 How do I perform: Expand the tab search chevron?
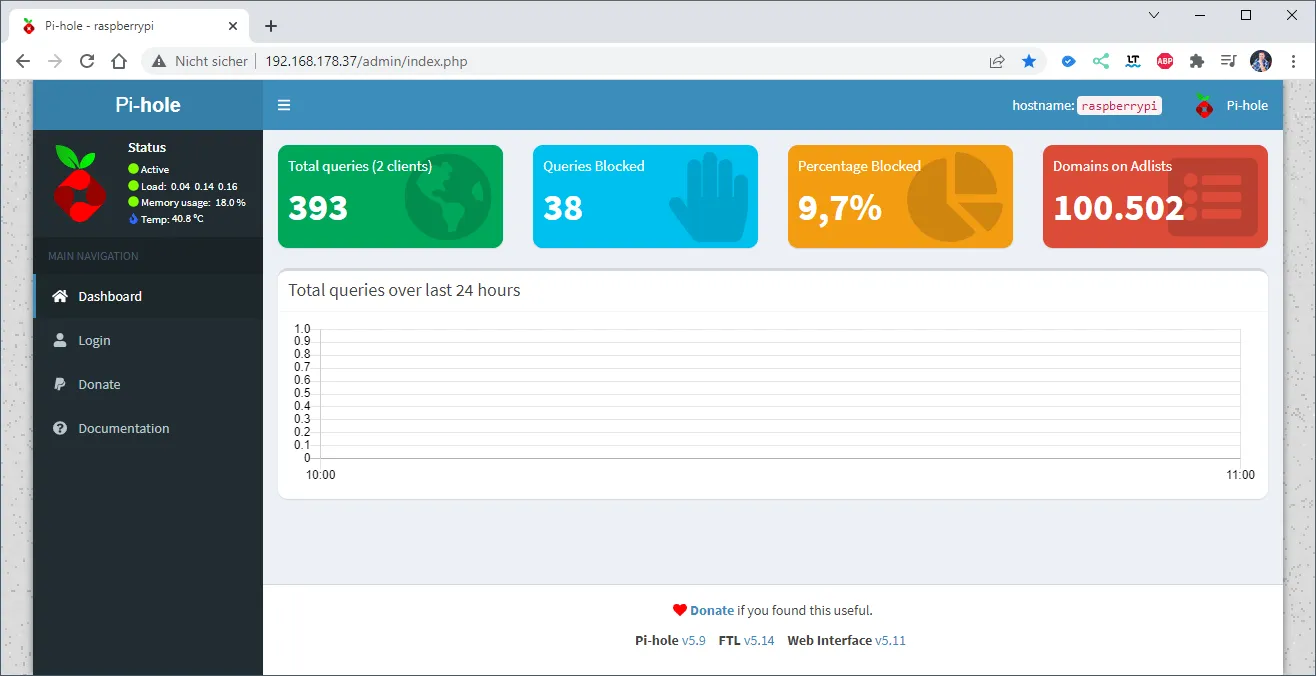(x=1154, y=15)
